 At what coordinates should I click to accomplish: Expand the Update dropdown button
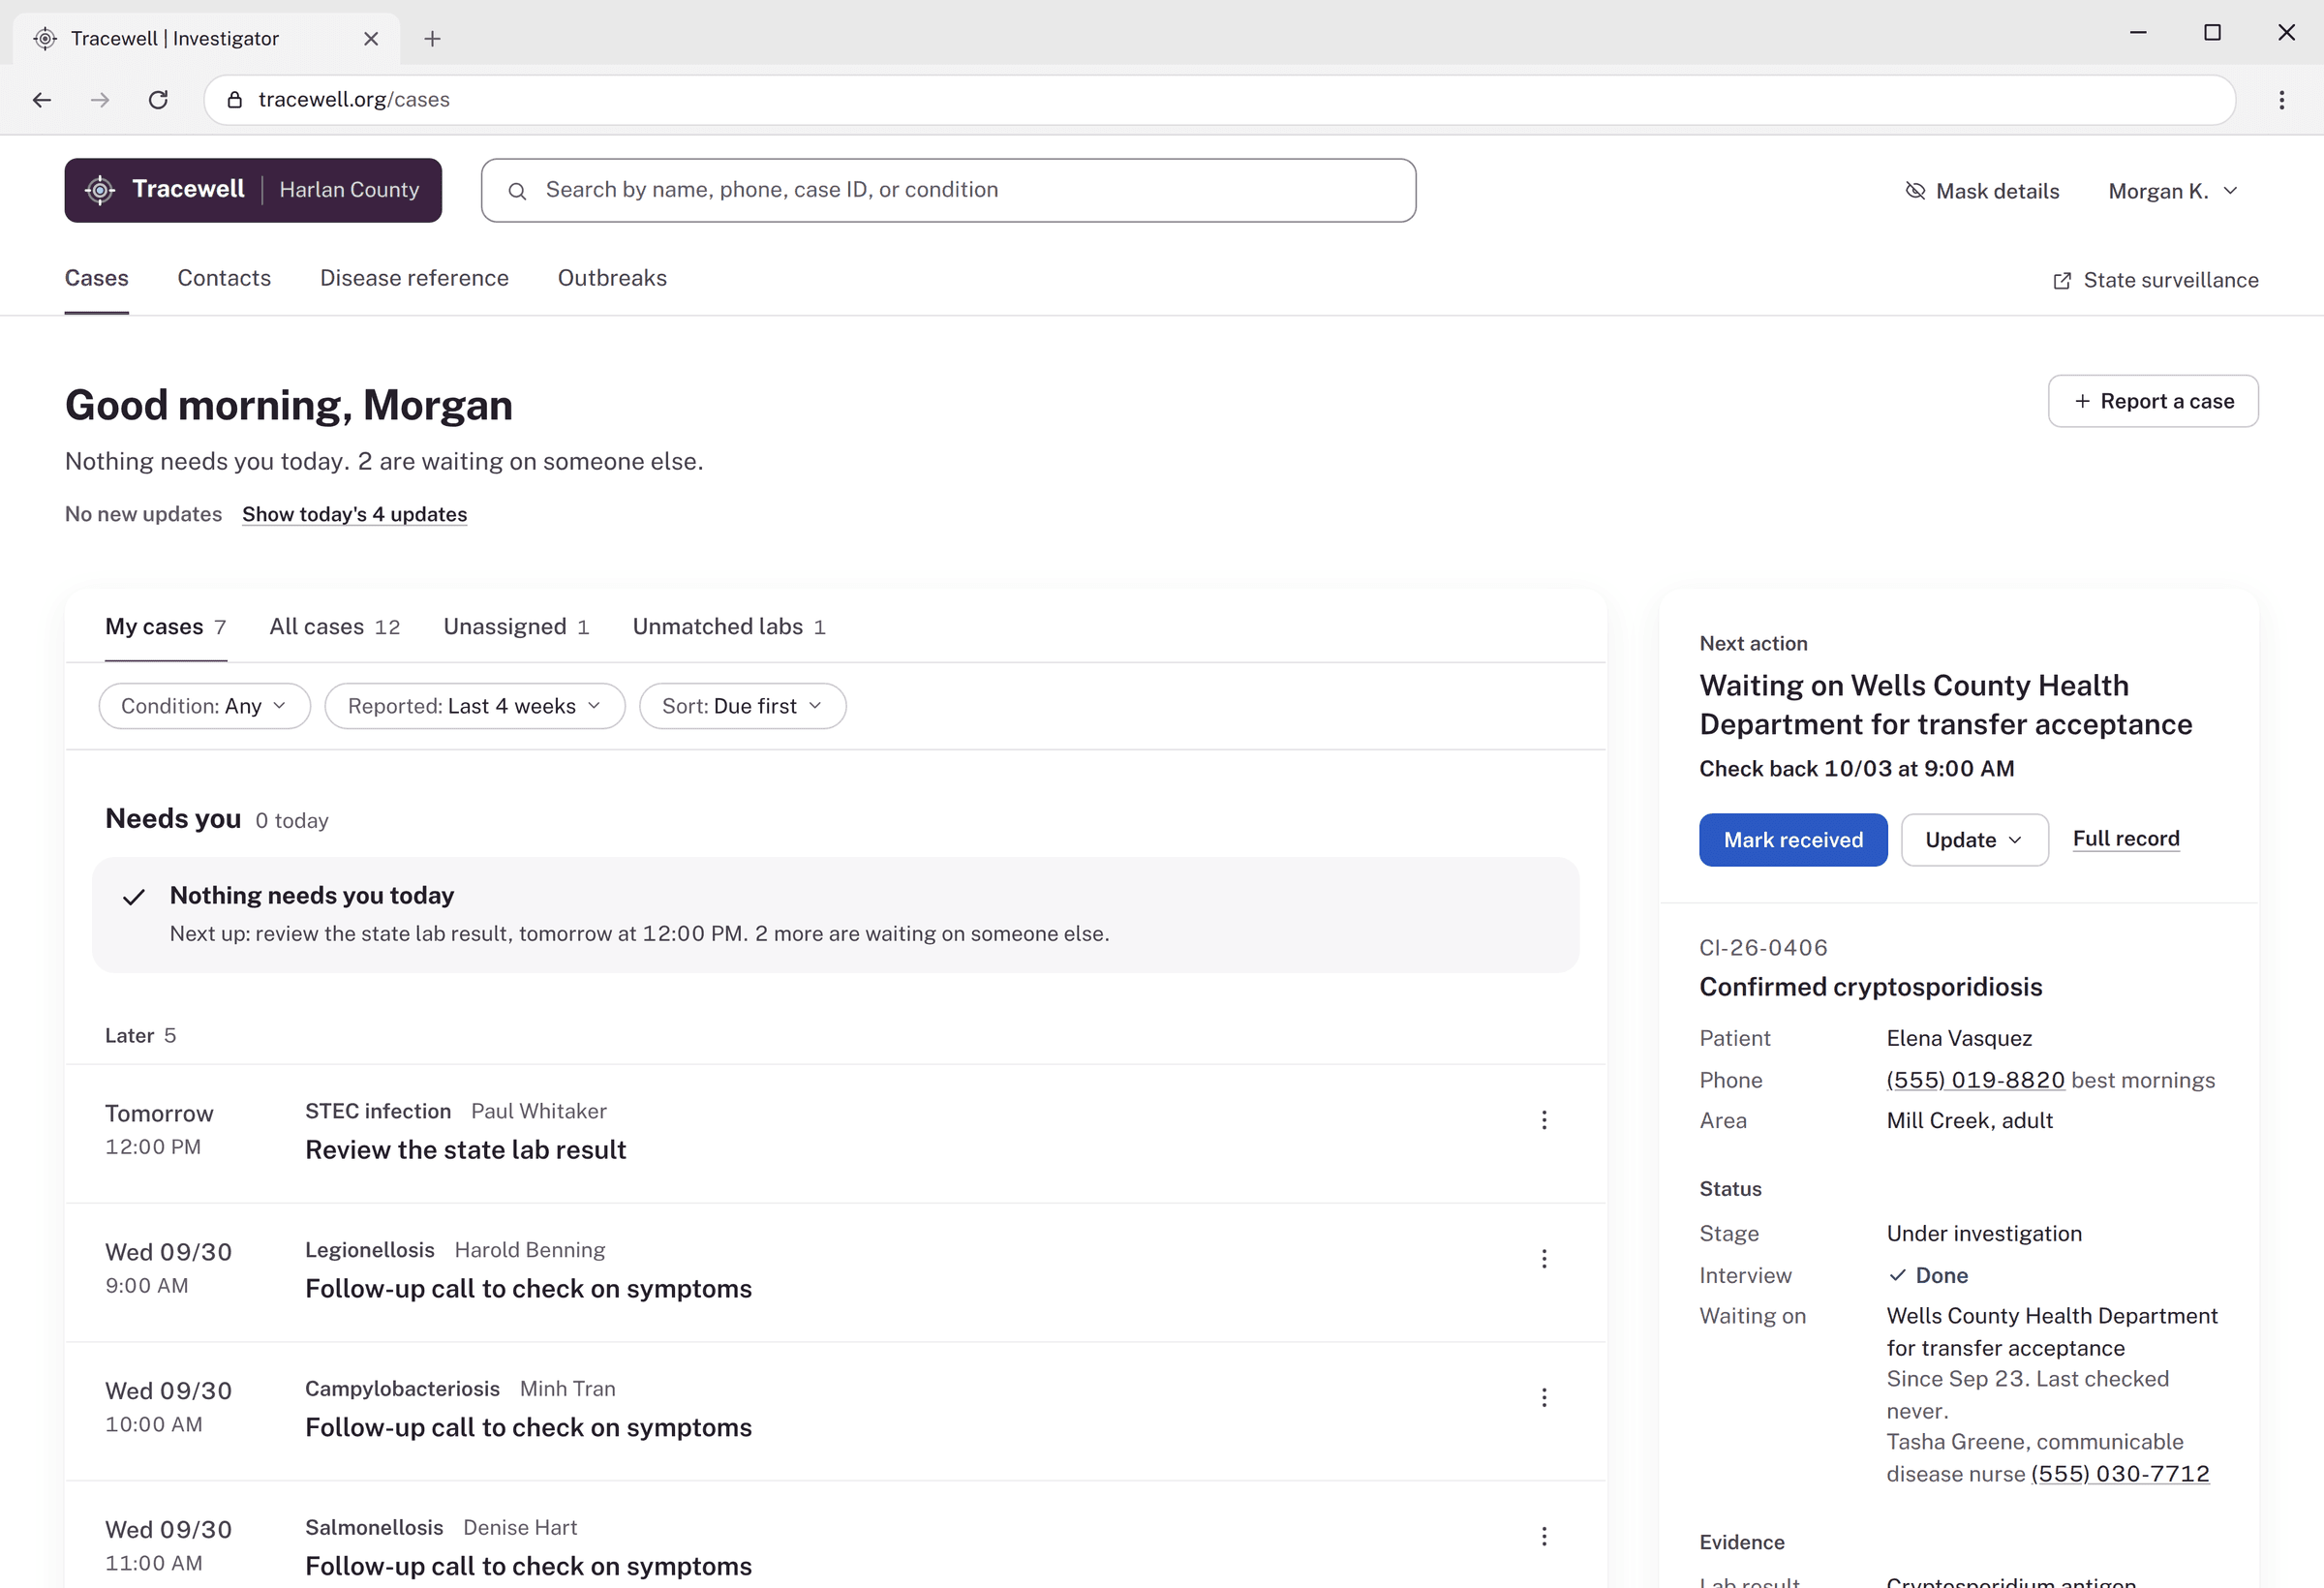[1973, 840]
